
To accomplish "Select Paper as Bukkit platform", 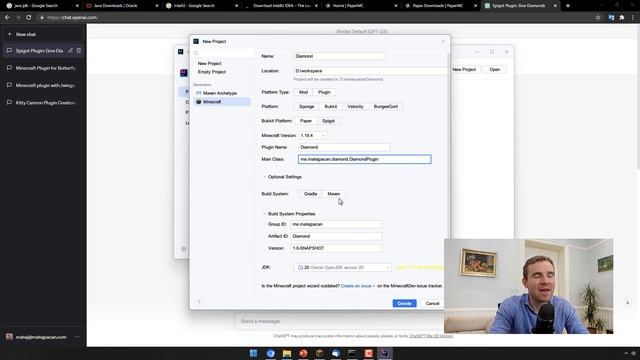I will click(x=306, y=121).
